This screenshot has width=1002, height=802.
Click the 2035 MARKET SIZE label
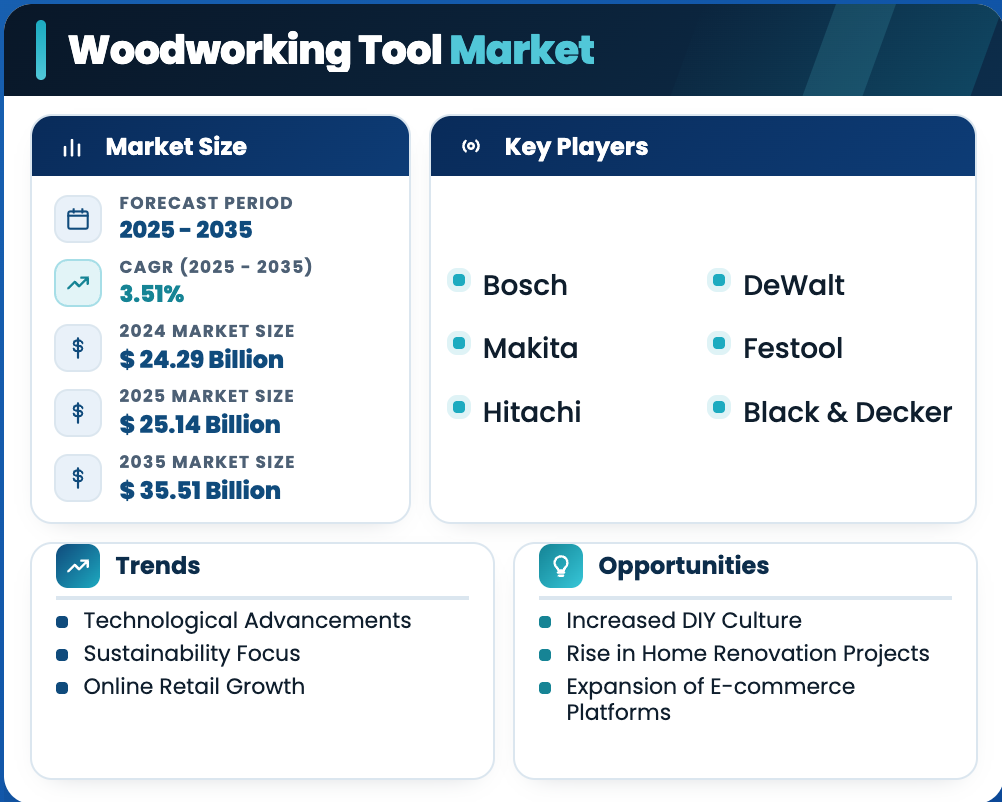(x=207, y=462)
